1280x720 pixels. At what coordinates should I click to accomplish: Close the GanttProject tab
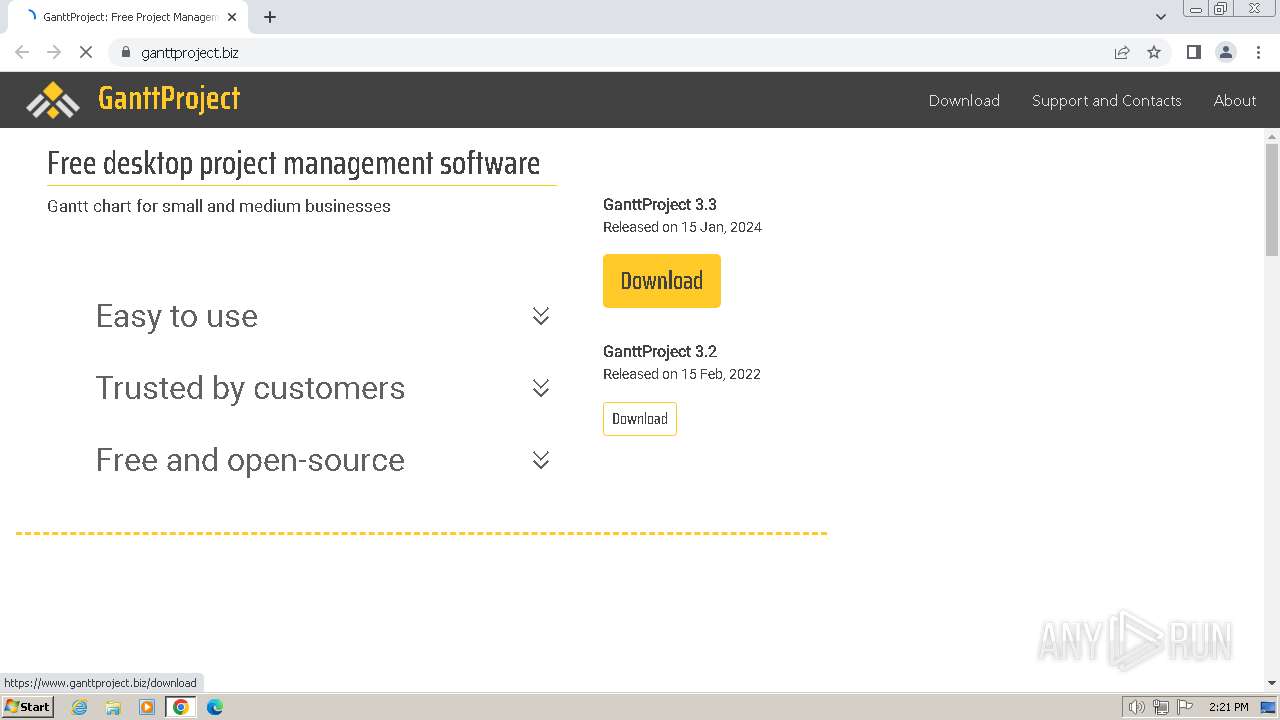pos(233,17)
